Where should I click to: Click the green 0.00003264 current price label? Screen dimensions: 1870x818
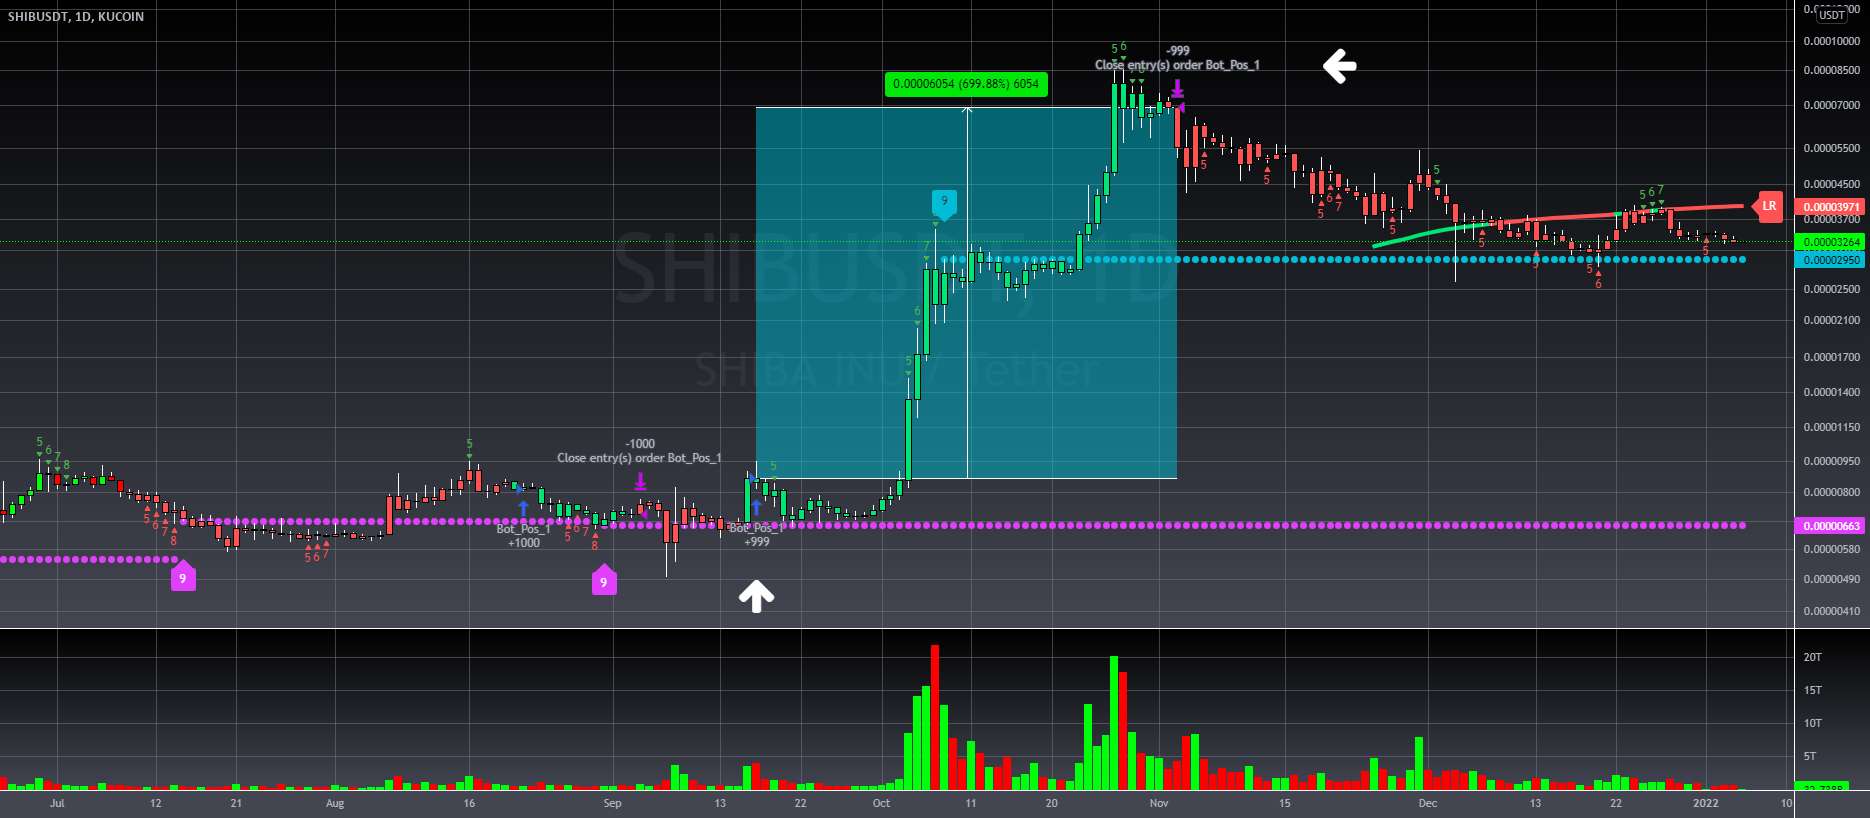click(1831, 242)
